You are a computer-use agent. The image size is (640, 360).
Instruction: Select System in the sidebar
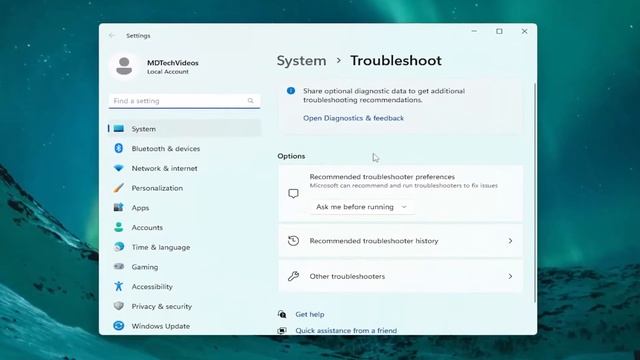coord(184,129)
